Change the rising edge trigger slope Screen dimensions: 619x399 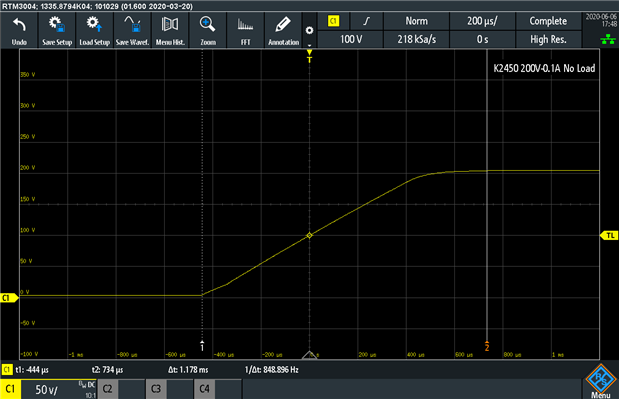point(367,21)
